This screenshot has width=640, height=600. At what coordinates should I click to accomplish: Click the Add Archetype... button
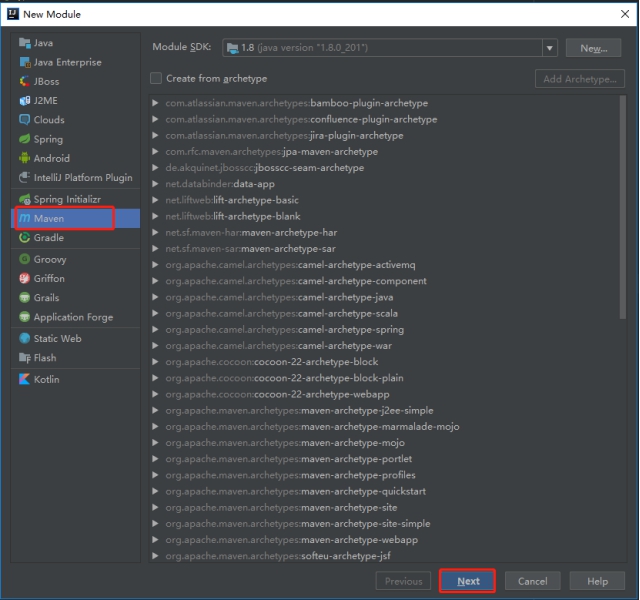coord(580,79)
